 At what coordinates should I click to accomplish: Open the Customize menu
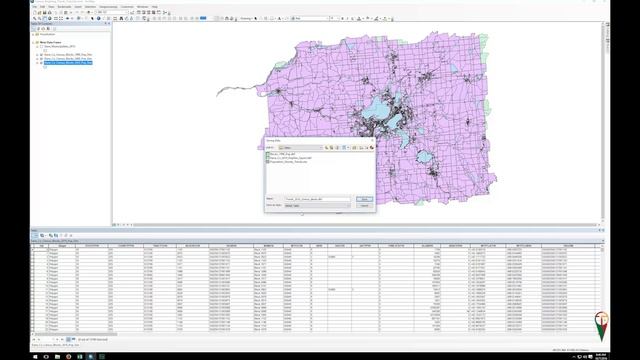pos(127,7)
